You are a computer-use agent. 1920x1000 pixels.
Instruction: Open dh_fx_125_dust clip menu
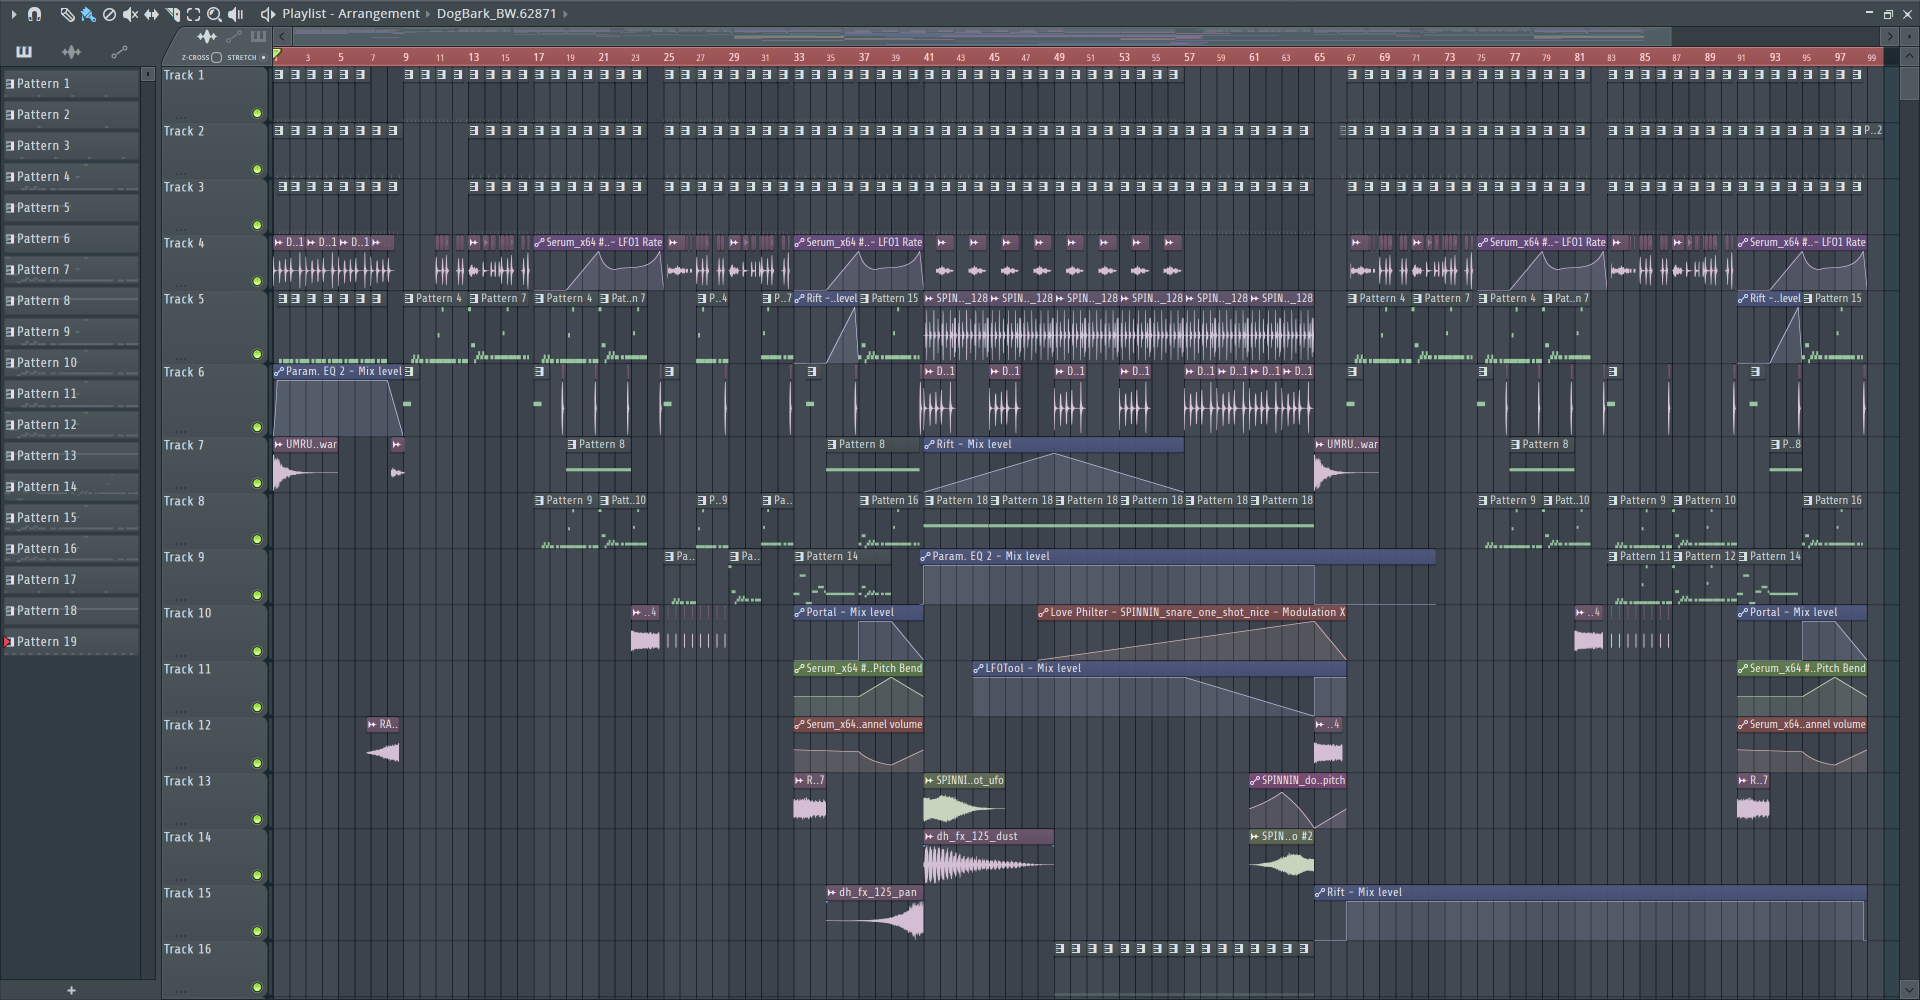click(x=929, y=836)
